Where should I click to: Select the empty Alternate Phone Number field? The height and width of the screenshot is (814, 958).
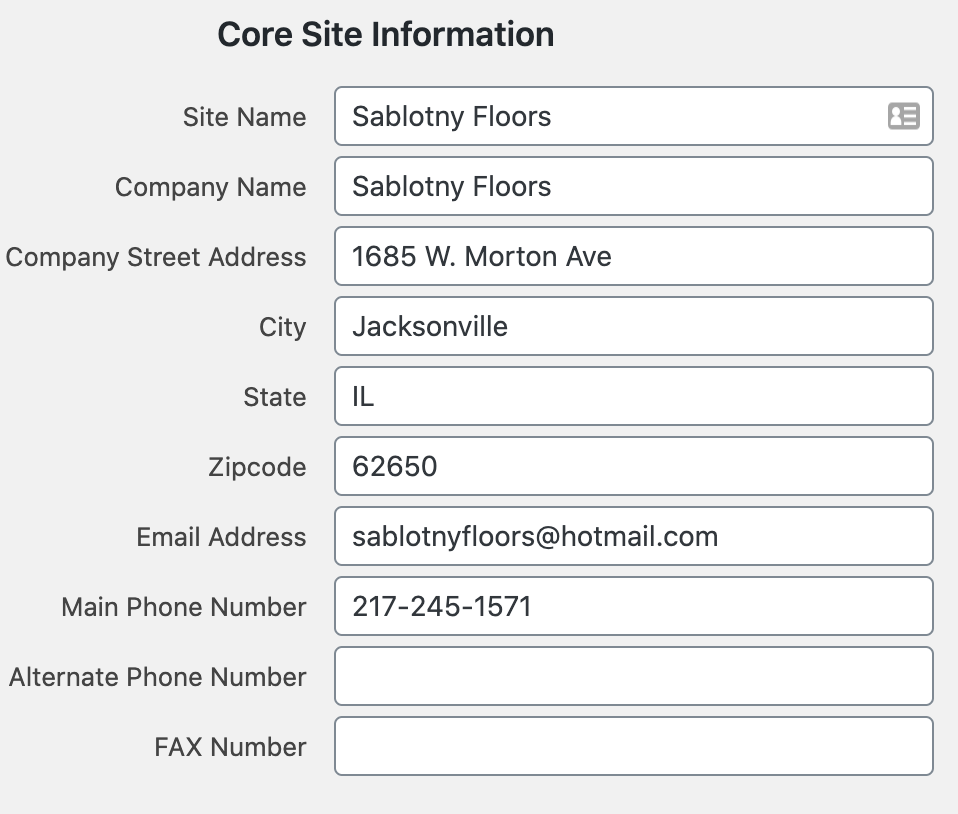coord(634,676)
